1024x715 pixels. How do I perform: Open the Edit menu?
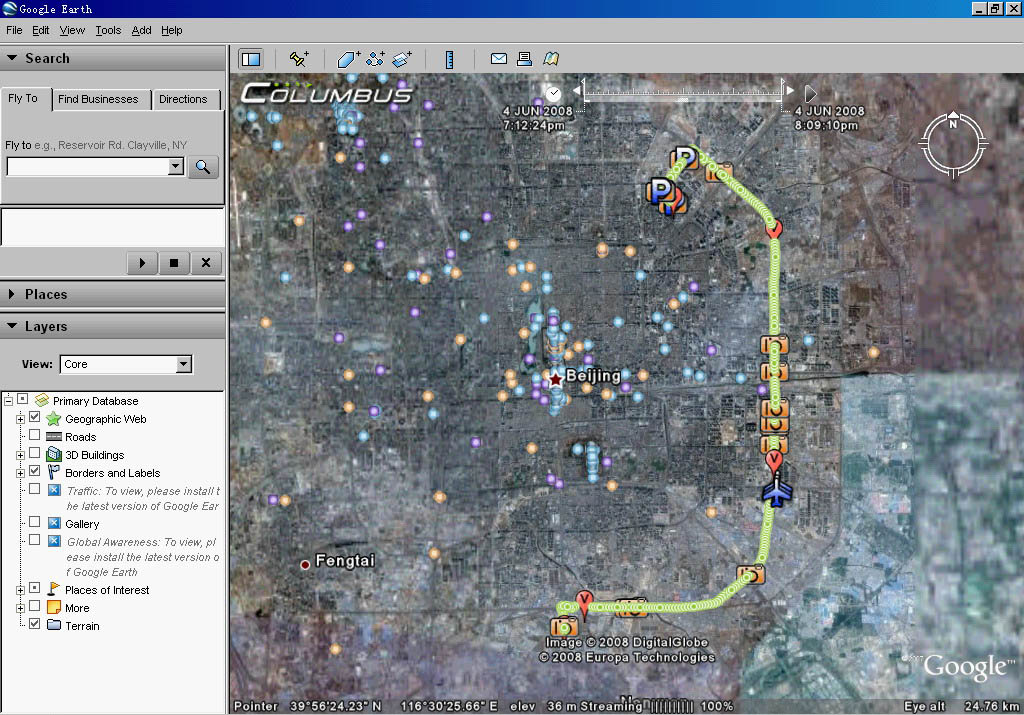tap(40, 30)
